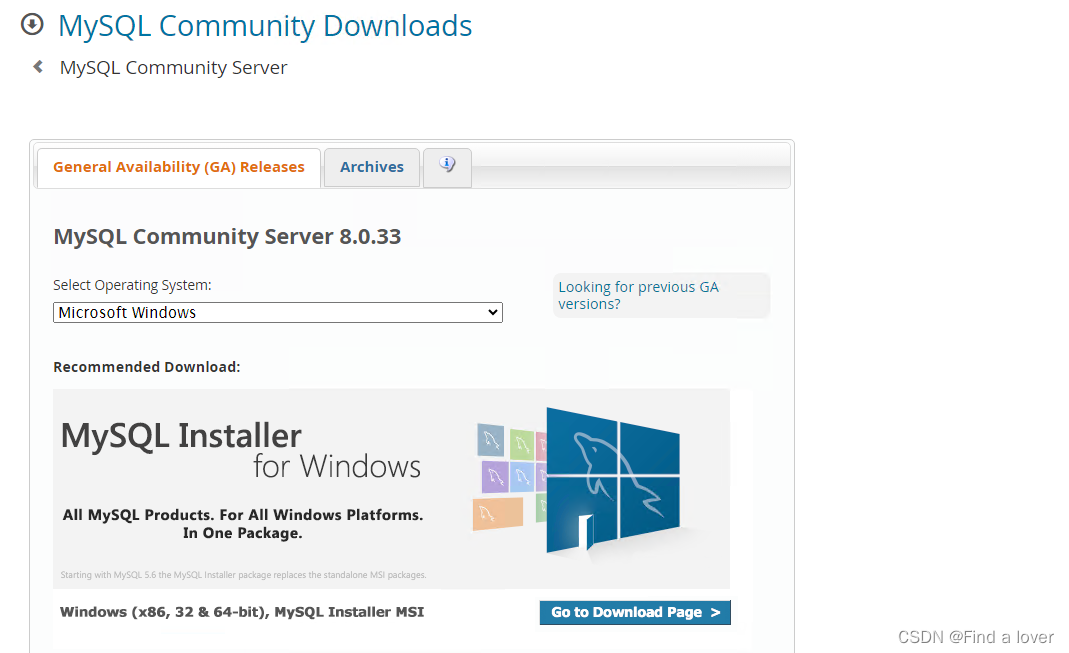Click 'All MySQL Products. For All Windows Platforms.' text

click(243, 515)
